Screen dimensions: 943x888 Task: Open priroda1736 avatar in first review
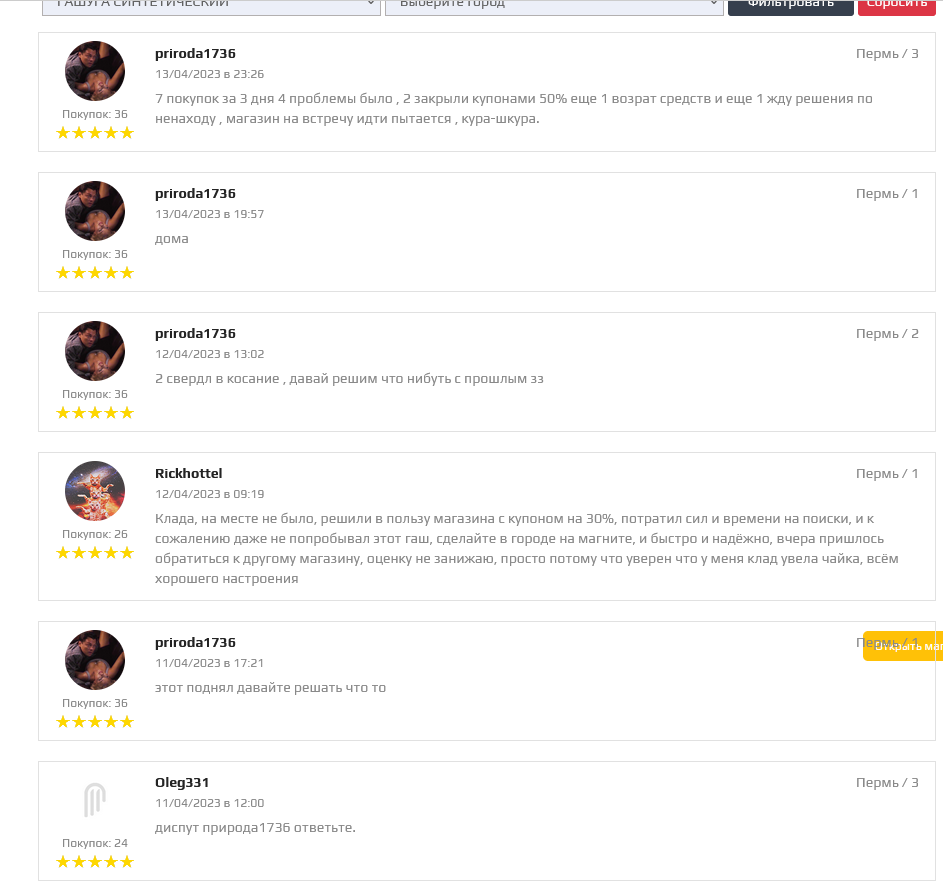pos(95,71)
